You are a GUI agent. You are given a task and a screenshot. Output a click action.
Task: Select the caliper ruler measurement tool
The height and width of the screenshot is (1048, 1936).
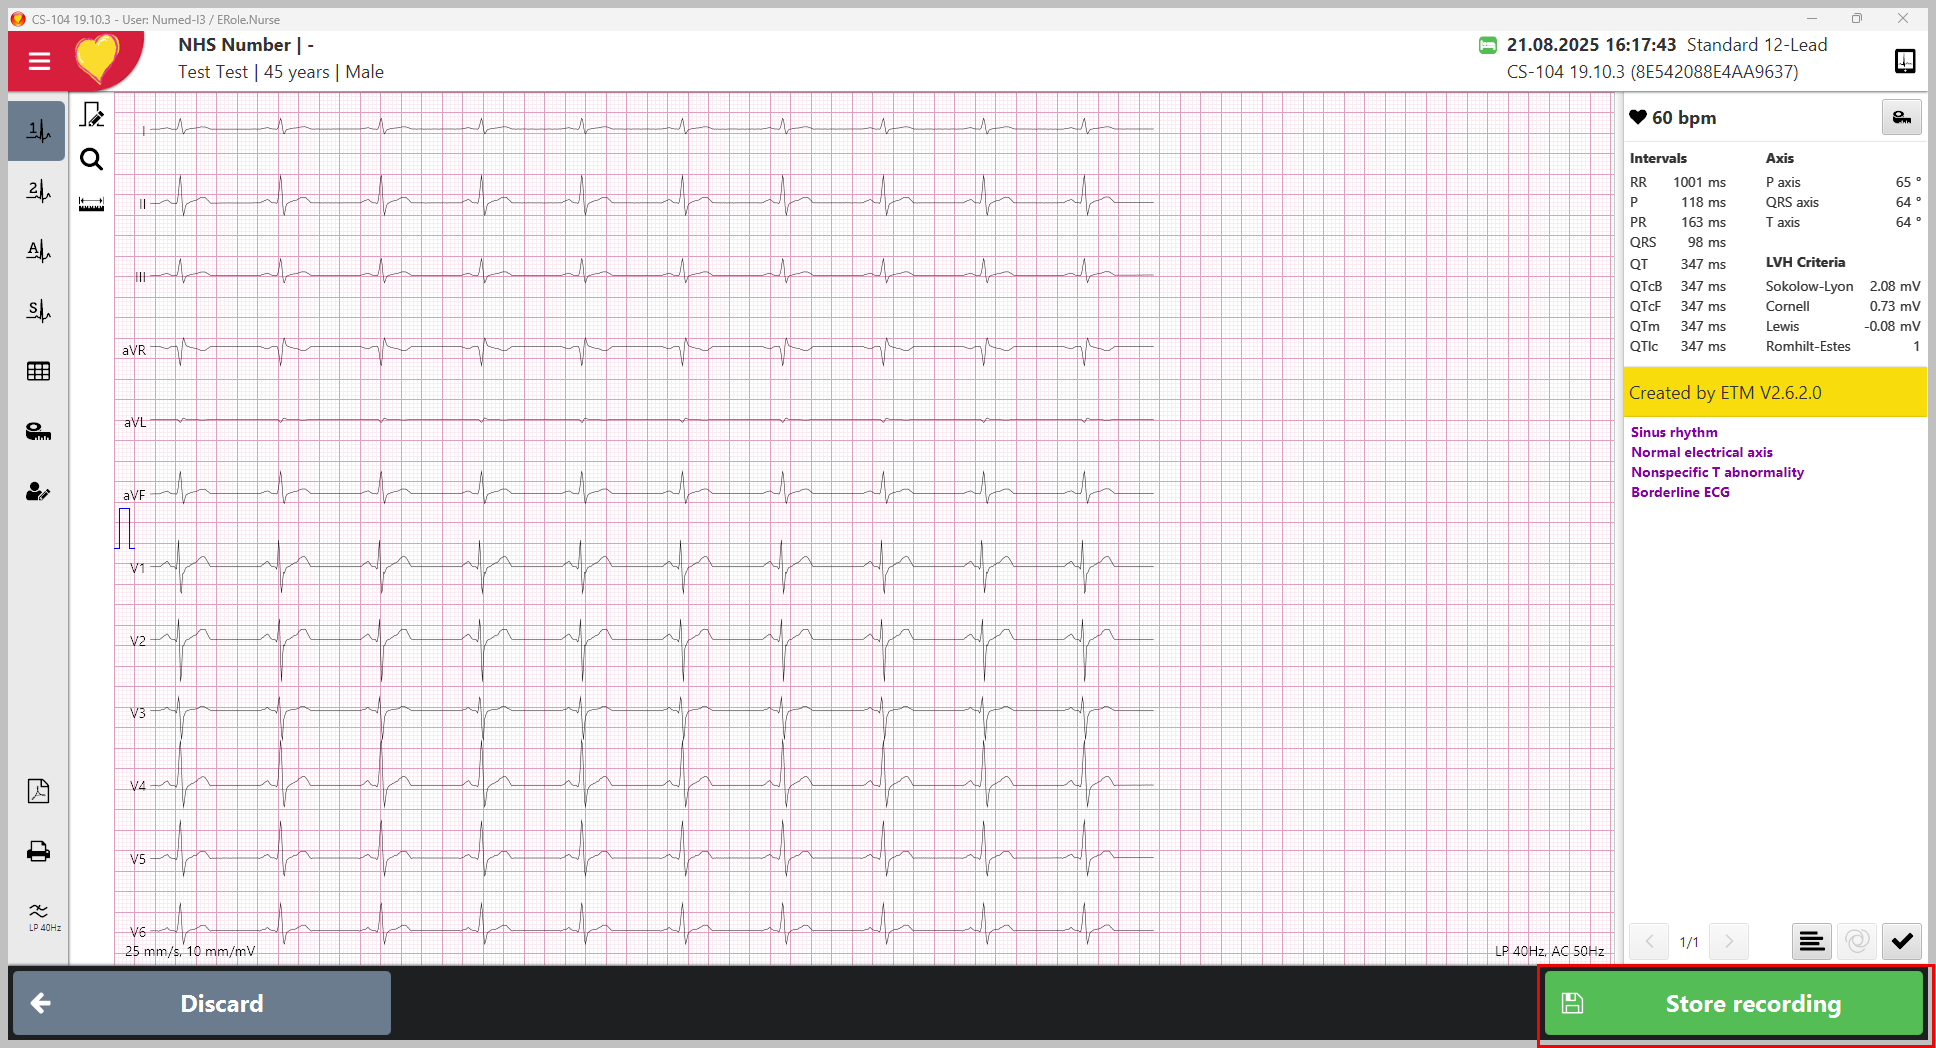(92, 205)
